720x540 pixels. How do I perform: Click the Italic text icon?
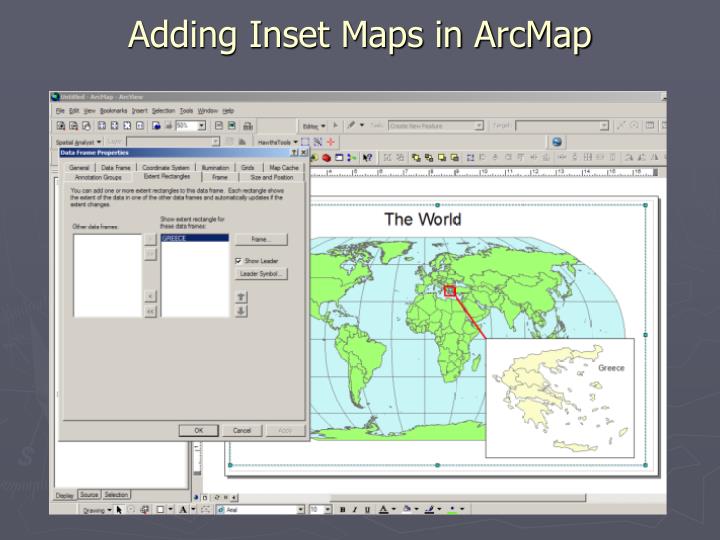point(355,509)
